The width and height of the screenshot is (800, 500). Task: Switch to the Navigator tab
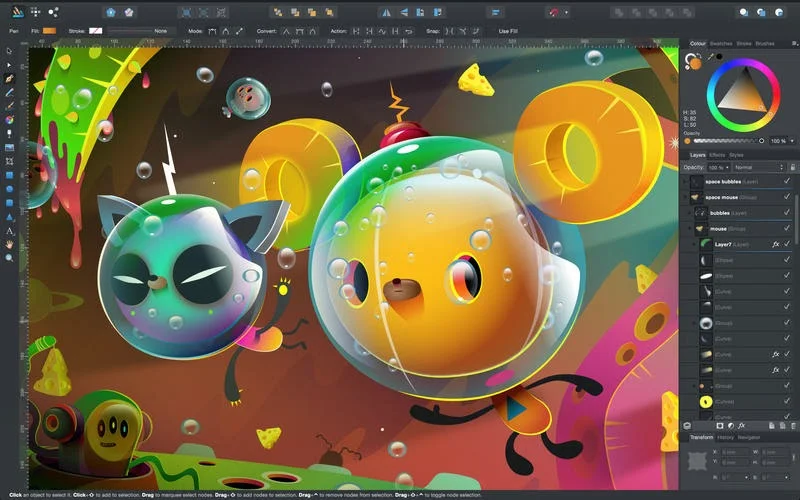(749, 437)
